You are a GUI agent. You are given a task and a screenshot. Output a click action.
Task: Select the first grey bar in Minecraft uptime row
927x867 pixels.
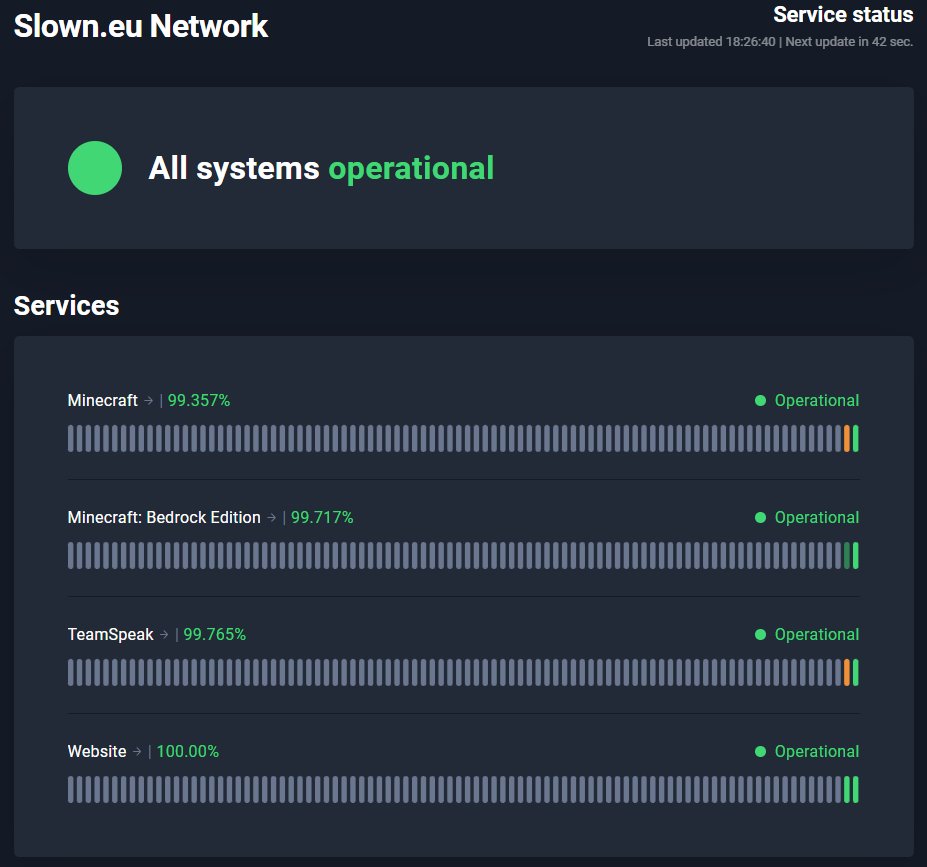point(71,439)
